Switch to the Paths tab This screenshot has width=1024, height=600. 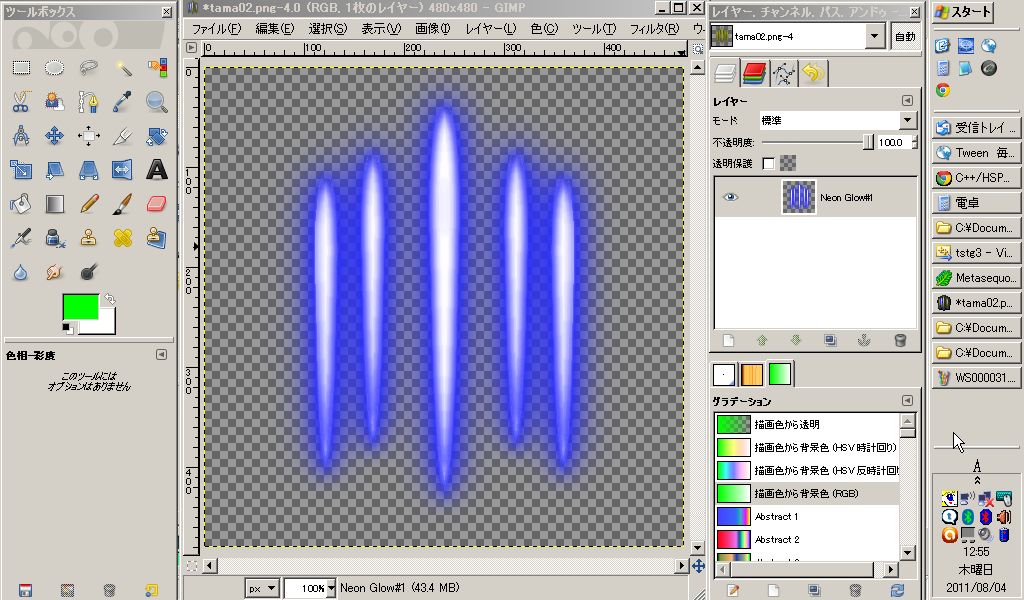click(784, 73)
